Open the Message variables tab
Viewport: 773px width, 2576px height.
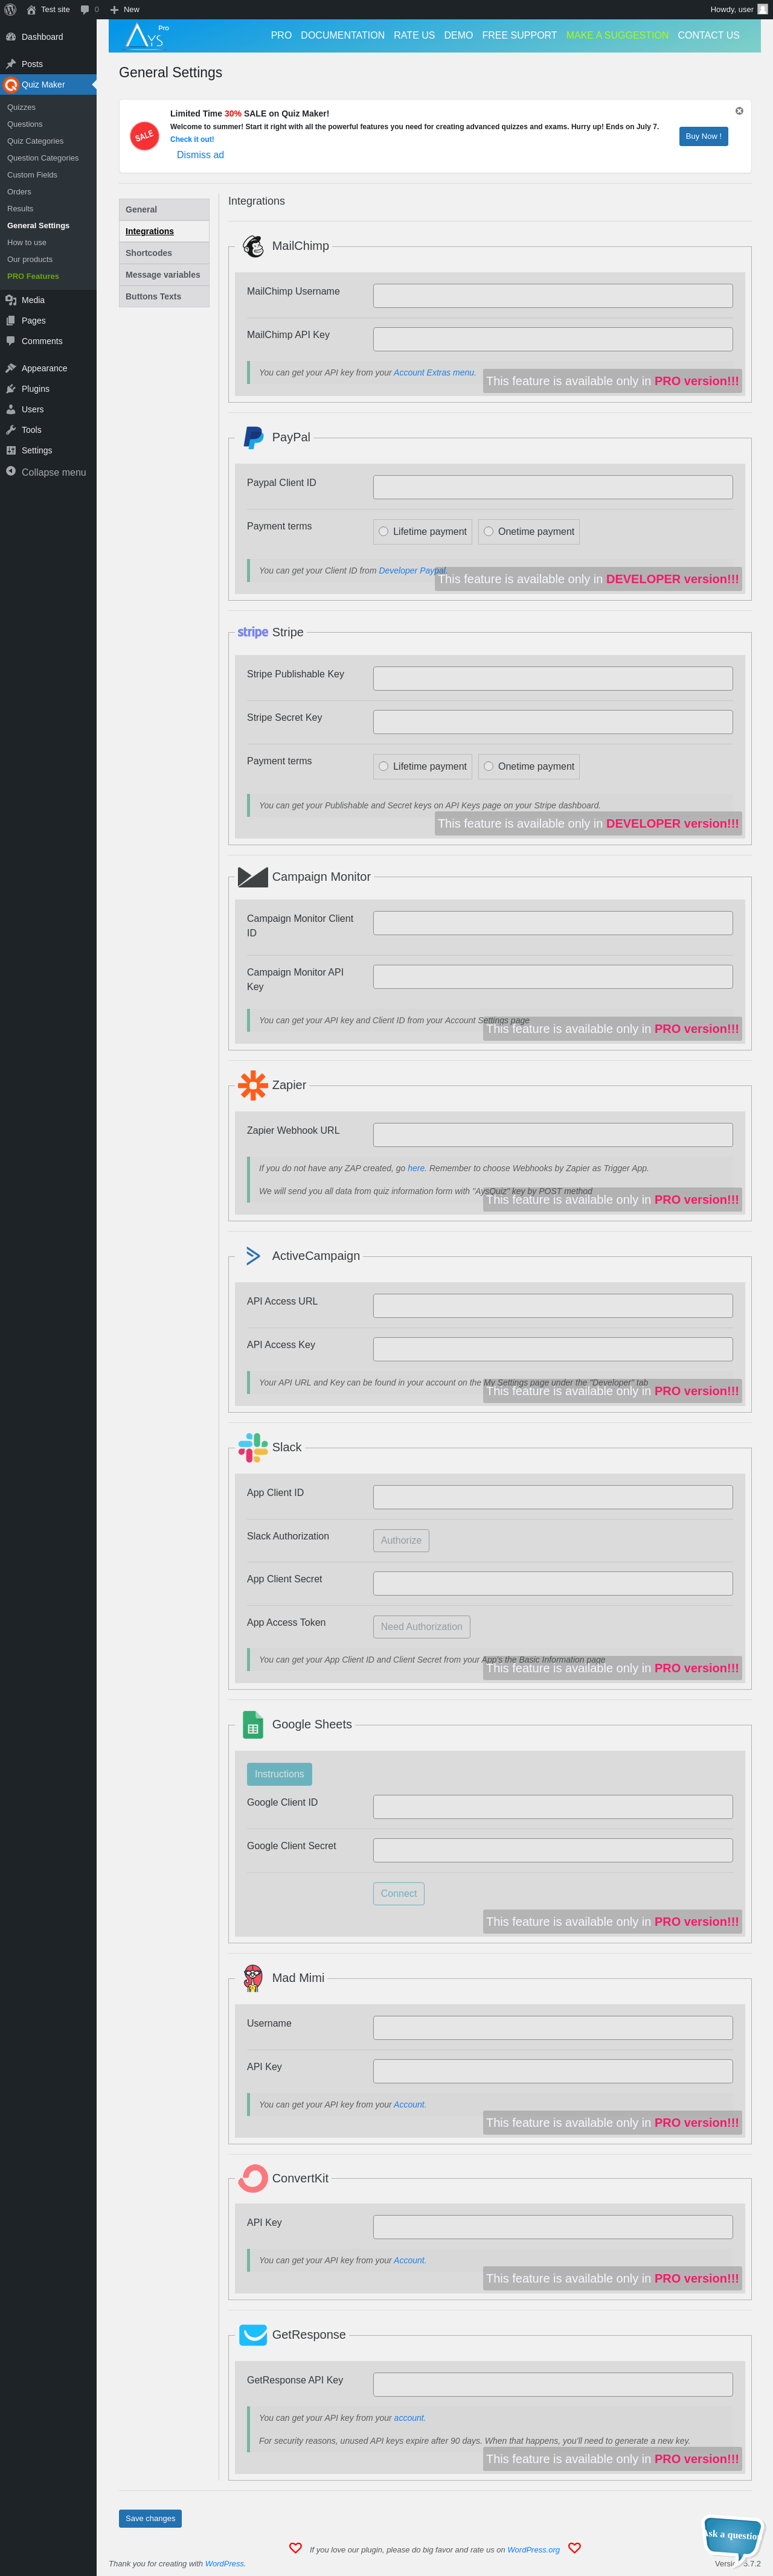coord(164,275)
